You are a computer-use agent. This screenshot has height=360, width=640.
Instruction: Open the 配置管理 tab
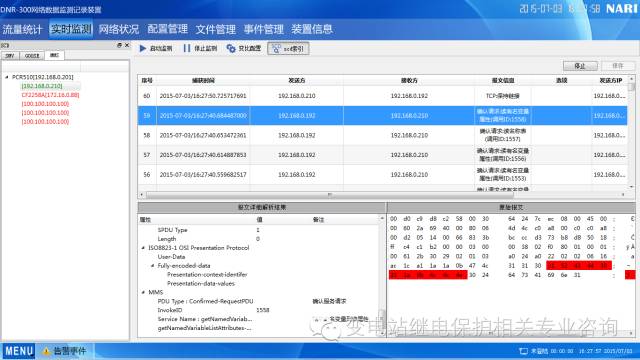click(x=167, y=29)
